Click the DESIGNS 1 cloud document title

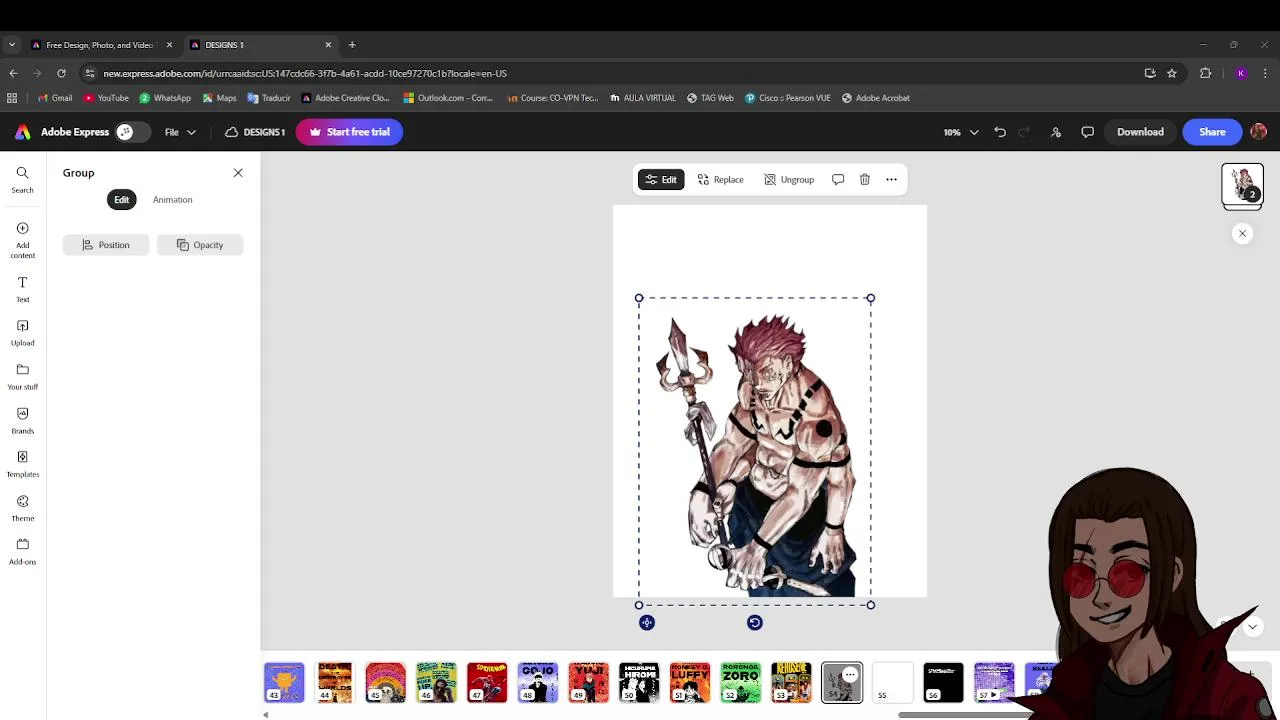[x=255, y=132]
